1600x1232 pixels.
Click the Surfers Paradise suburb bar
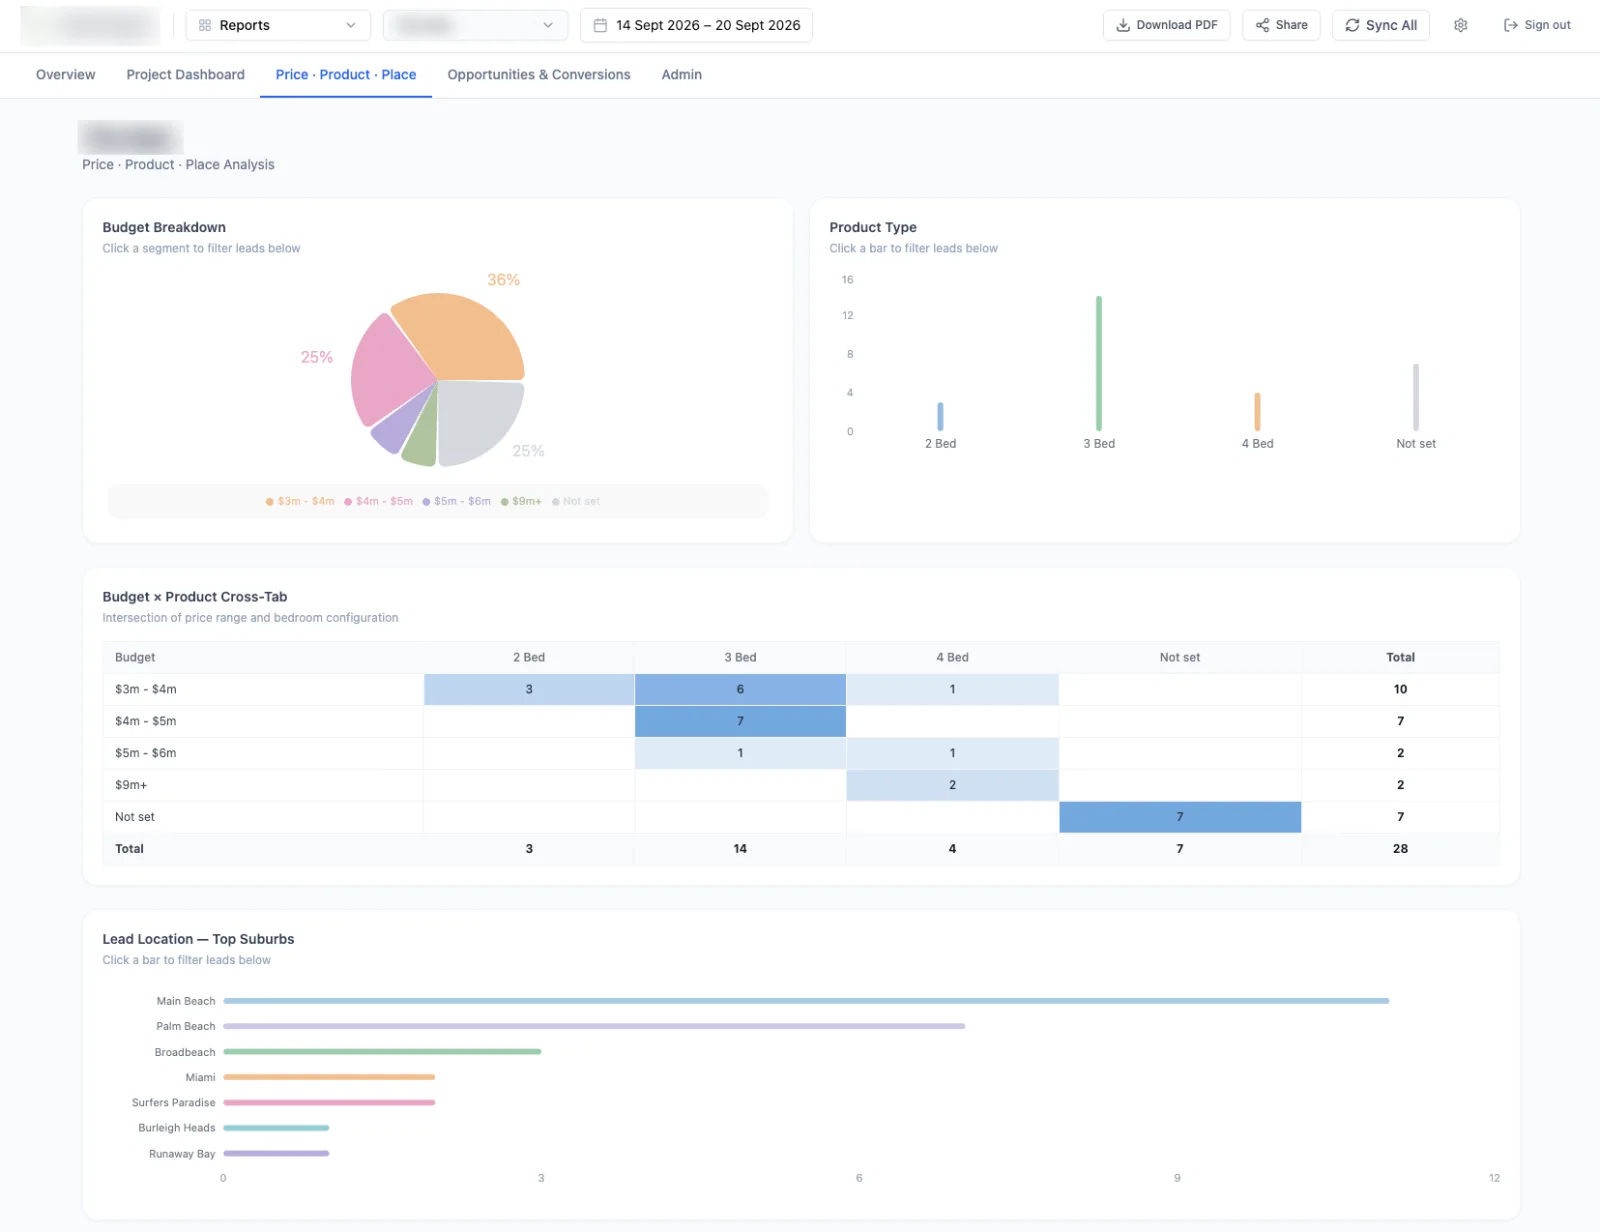click(x=329, y=1102)
